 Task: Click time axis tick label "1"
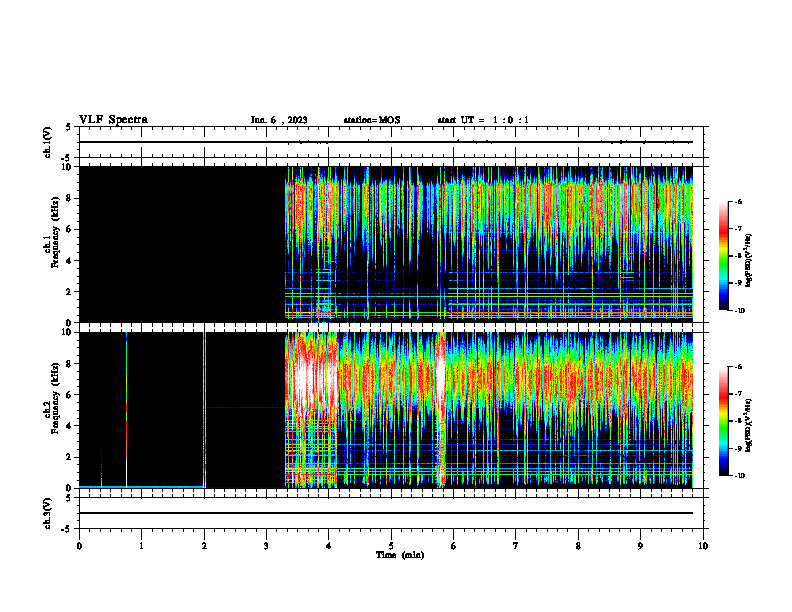pos(141,546)
